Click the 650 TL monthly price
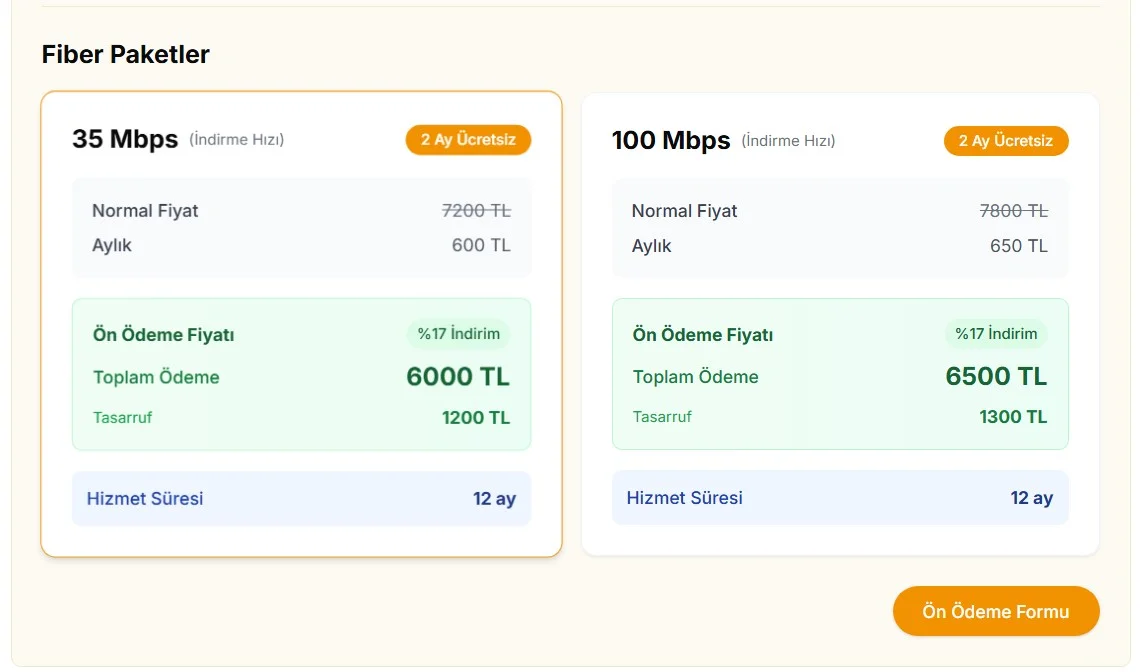 point(1019,246)
